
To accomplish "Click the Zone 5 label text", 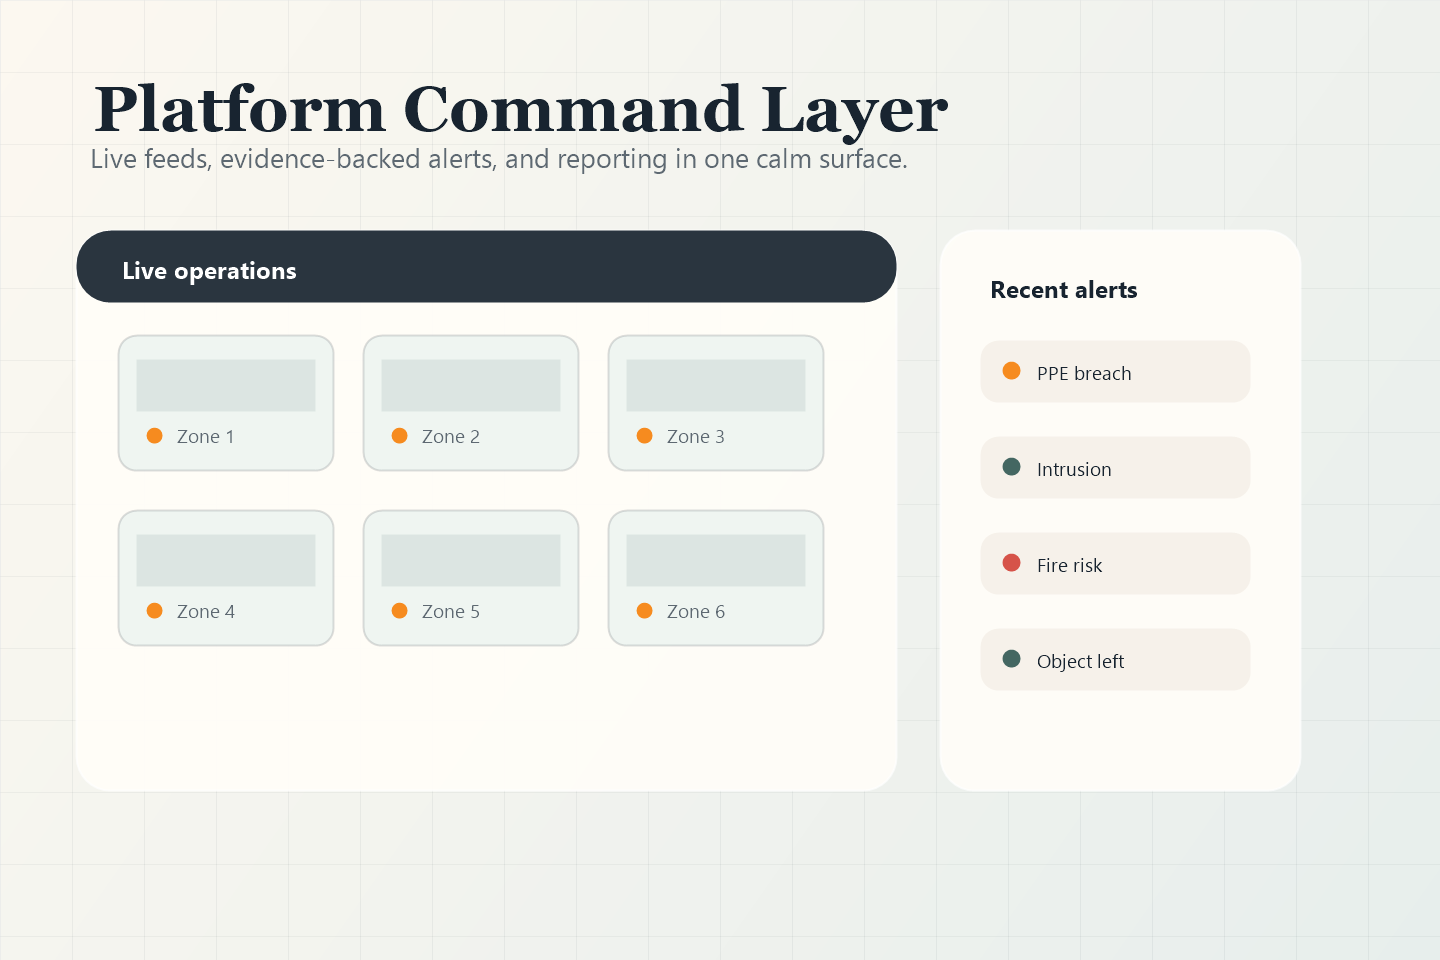I will pos(451,612).
